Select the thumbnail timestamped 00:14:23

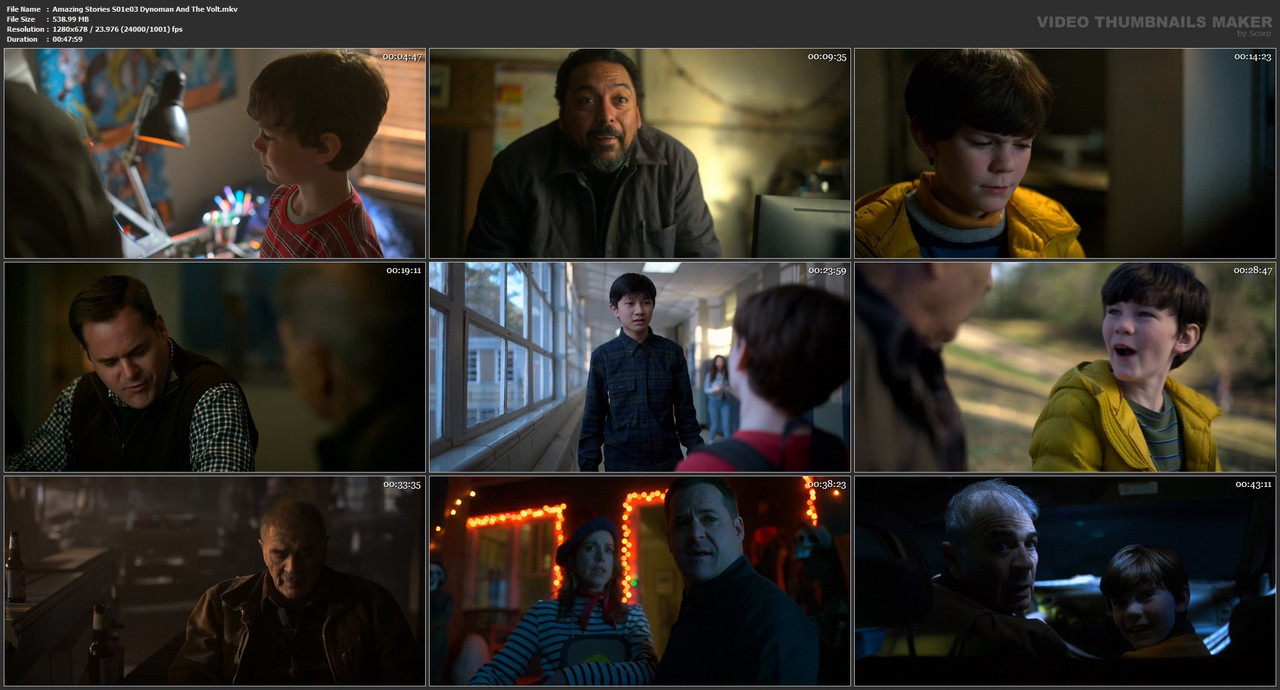[1065, 154]
